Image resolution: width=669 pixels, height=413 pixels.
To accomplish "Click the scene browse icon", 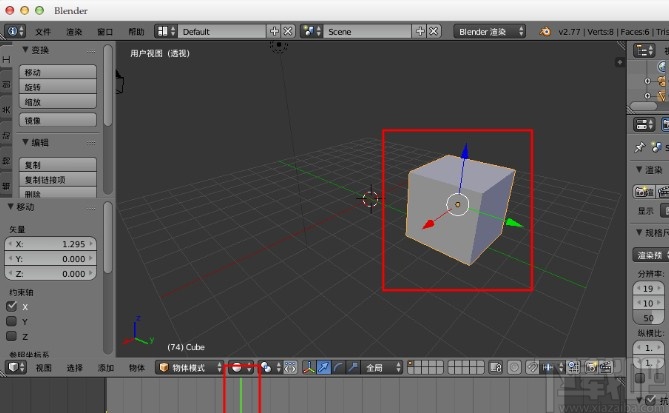I will pyautogui.click(x=311, y=31).
